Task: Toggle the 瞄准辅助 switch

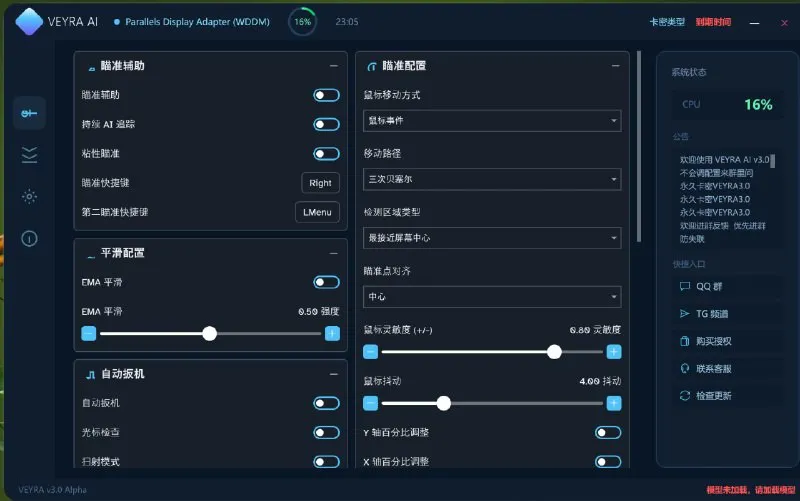Action: [327, 95]
